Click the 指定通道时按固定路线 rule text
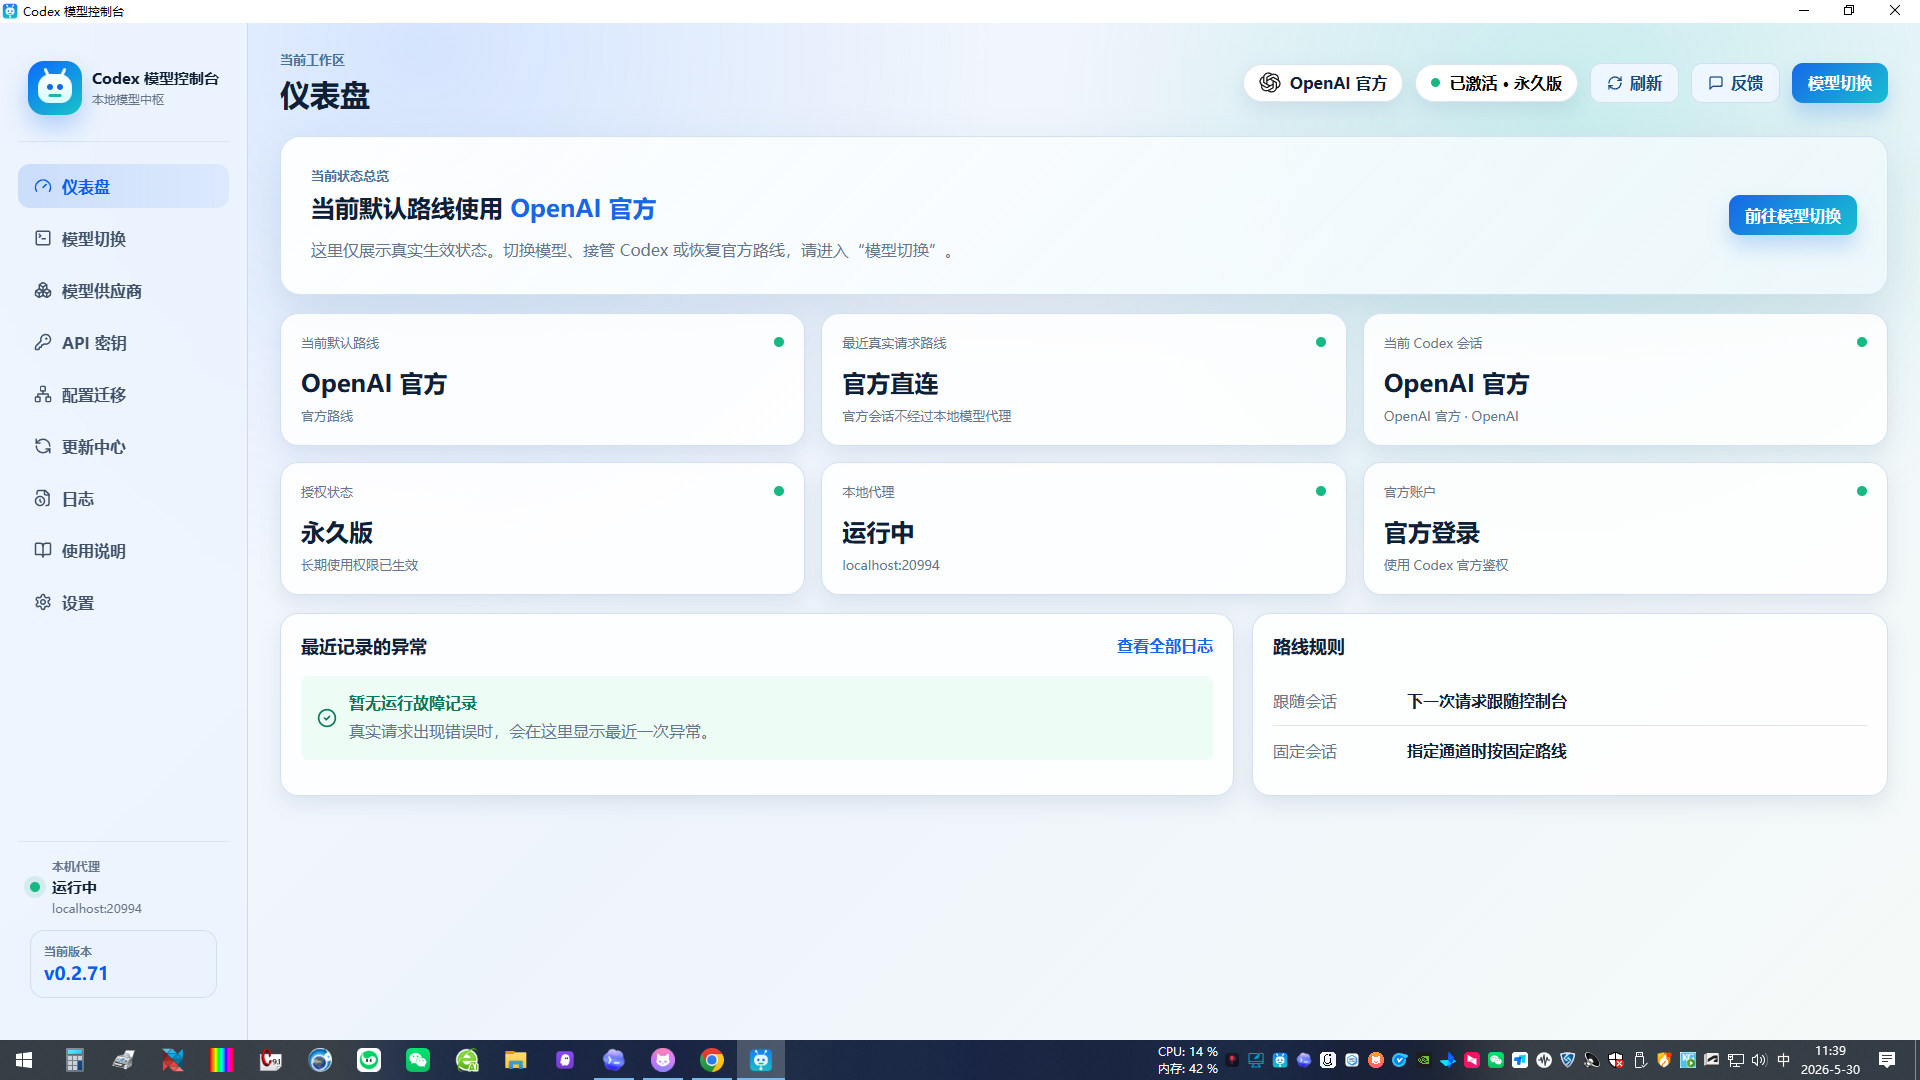The image size is (1920, 1080). coord(1487,751)
